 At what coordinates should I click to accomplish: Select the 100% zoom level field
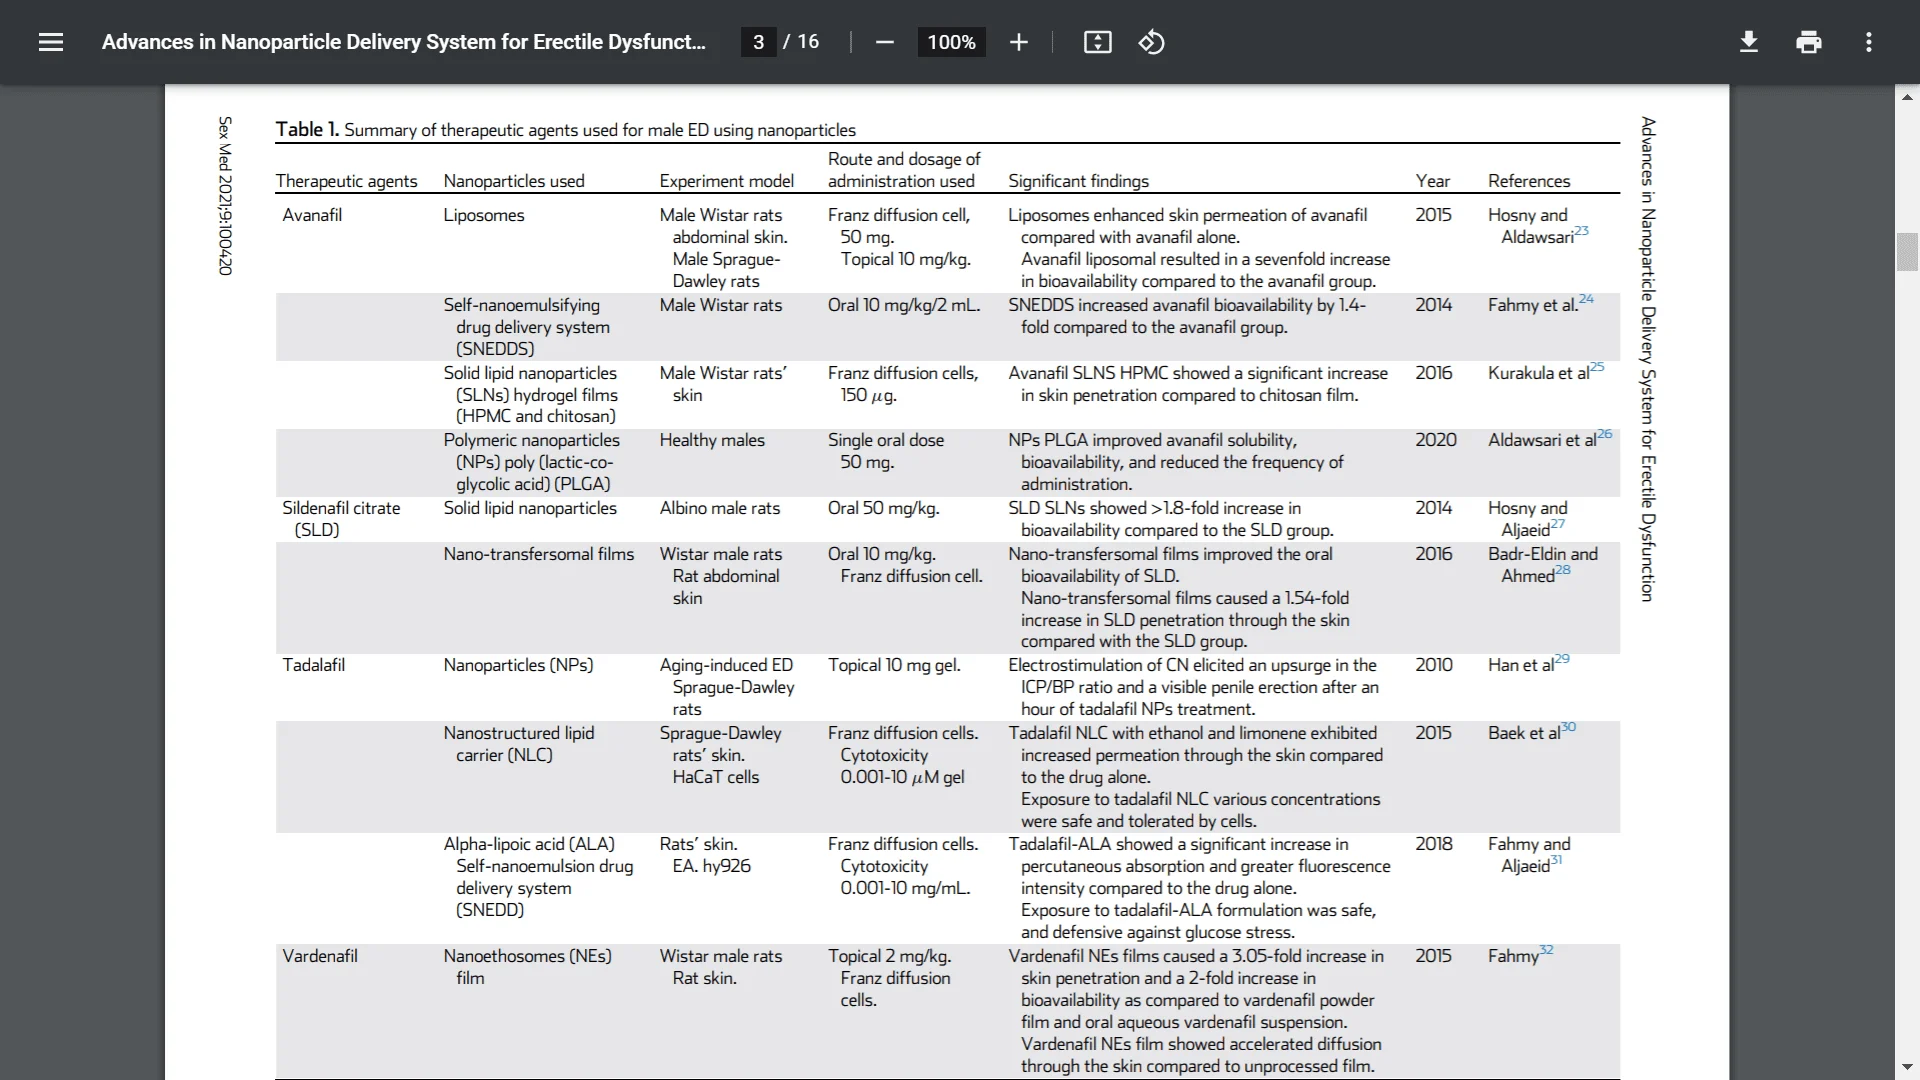(951, 42)
